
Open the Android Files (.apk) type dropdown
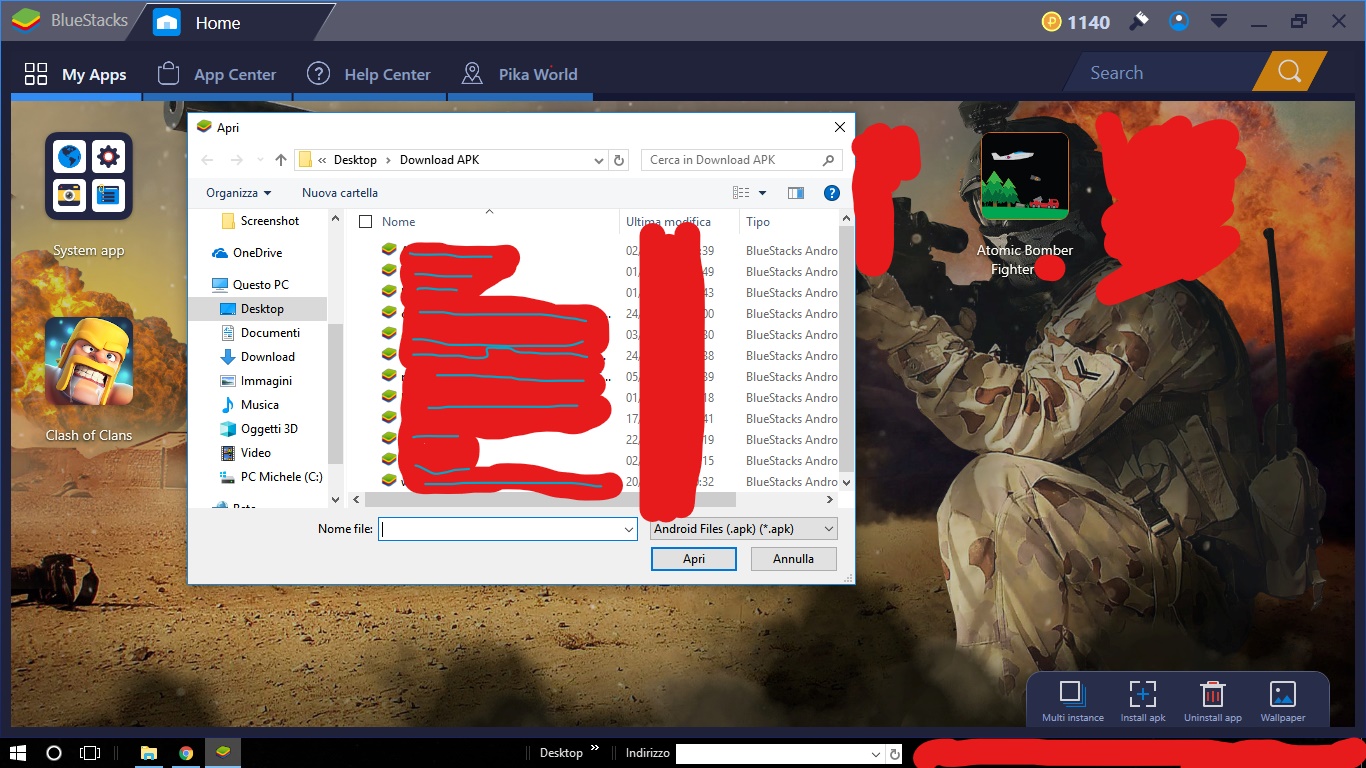744,529
